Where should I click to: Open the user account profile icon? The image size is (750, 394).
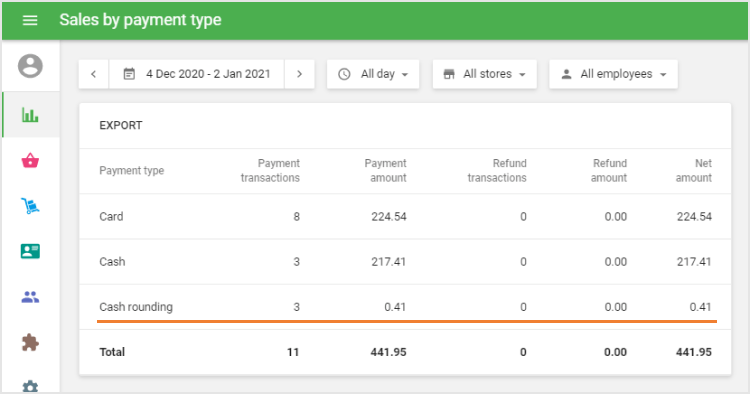coord(30,66)
